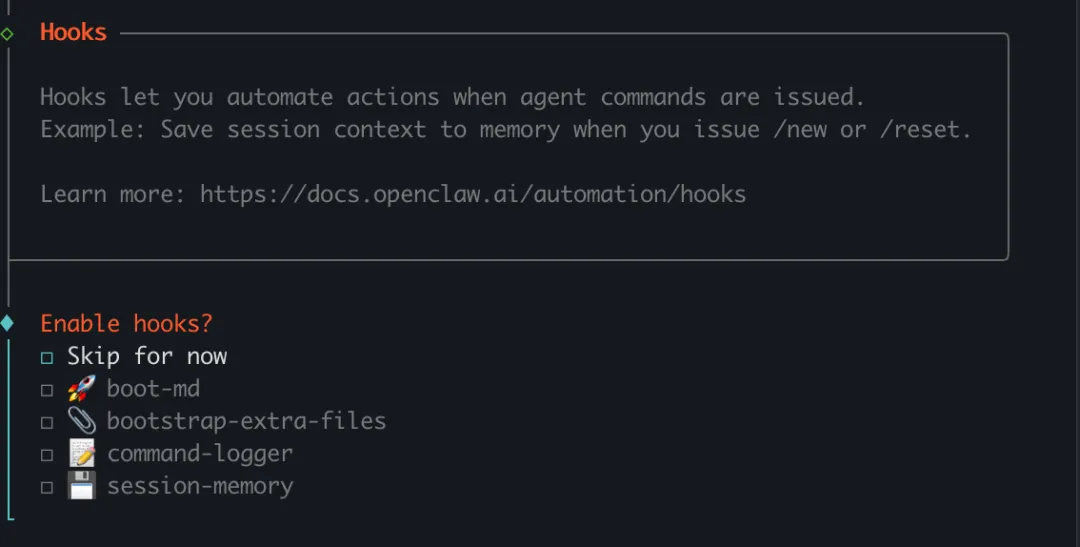This screenshot has width=1080, height=547.
Task: Select the session-memory checkbox
Action: tap(47, 487)
